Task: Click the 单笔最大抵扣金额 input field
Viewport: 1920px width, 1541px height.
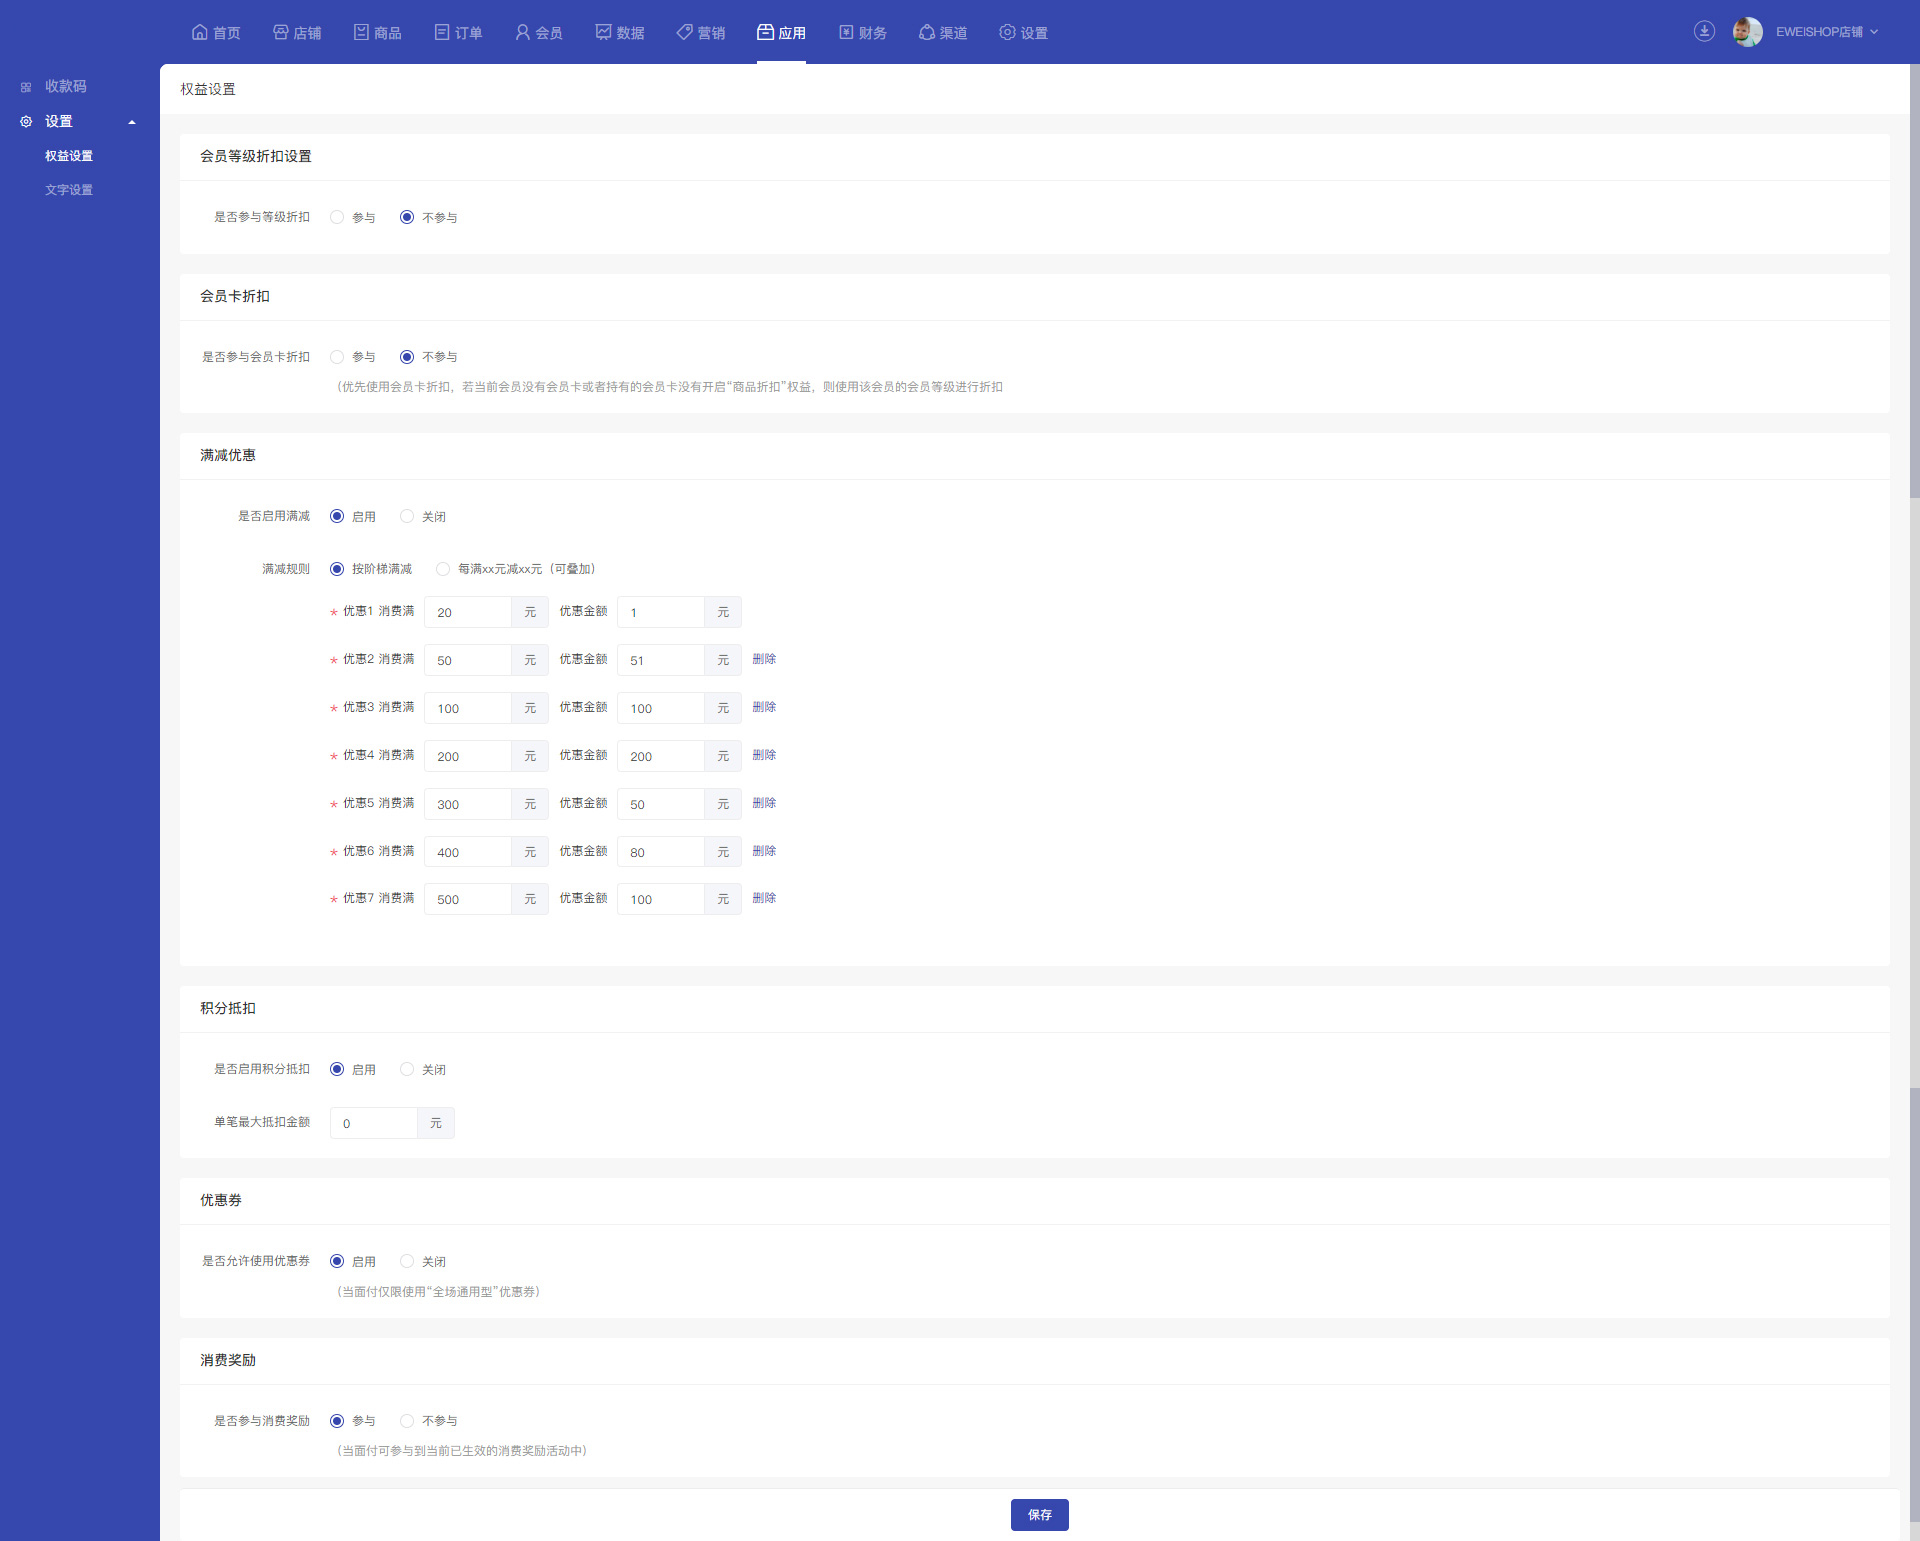Action: click(x=374, y=1123)
